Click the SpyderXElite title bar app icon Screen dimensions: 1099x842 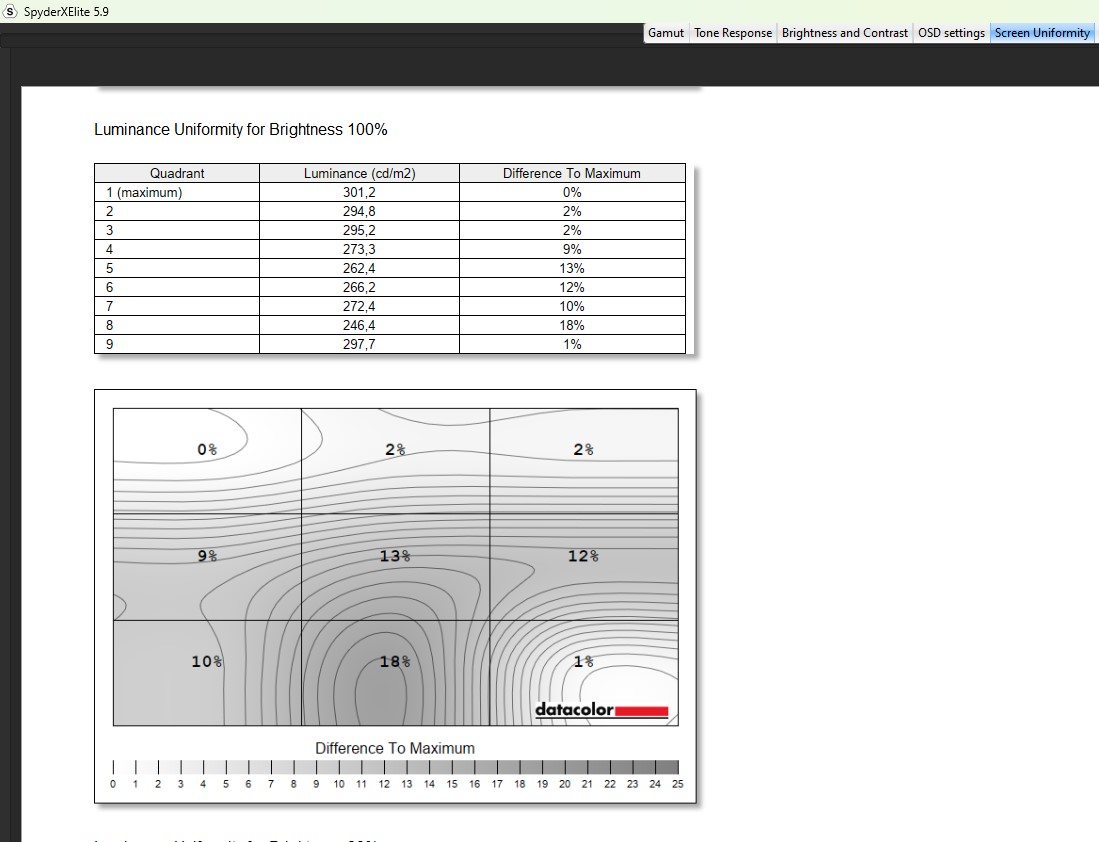click(11, 11)
